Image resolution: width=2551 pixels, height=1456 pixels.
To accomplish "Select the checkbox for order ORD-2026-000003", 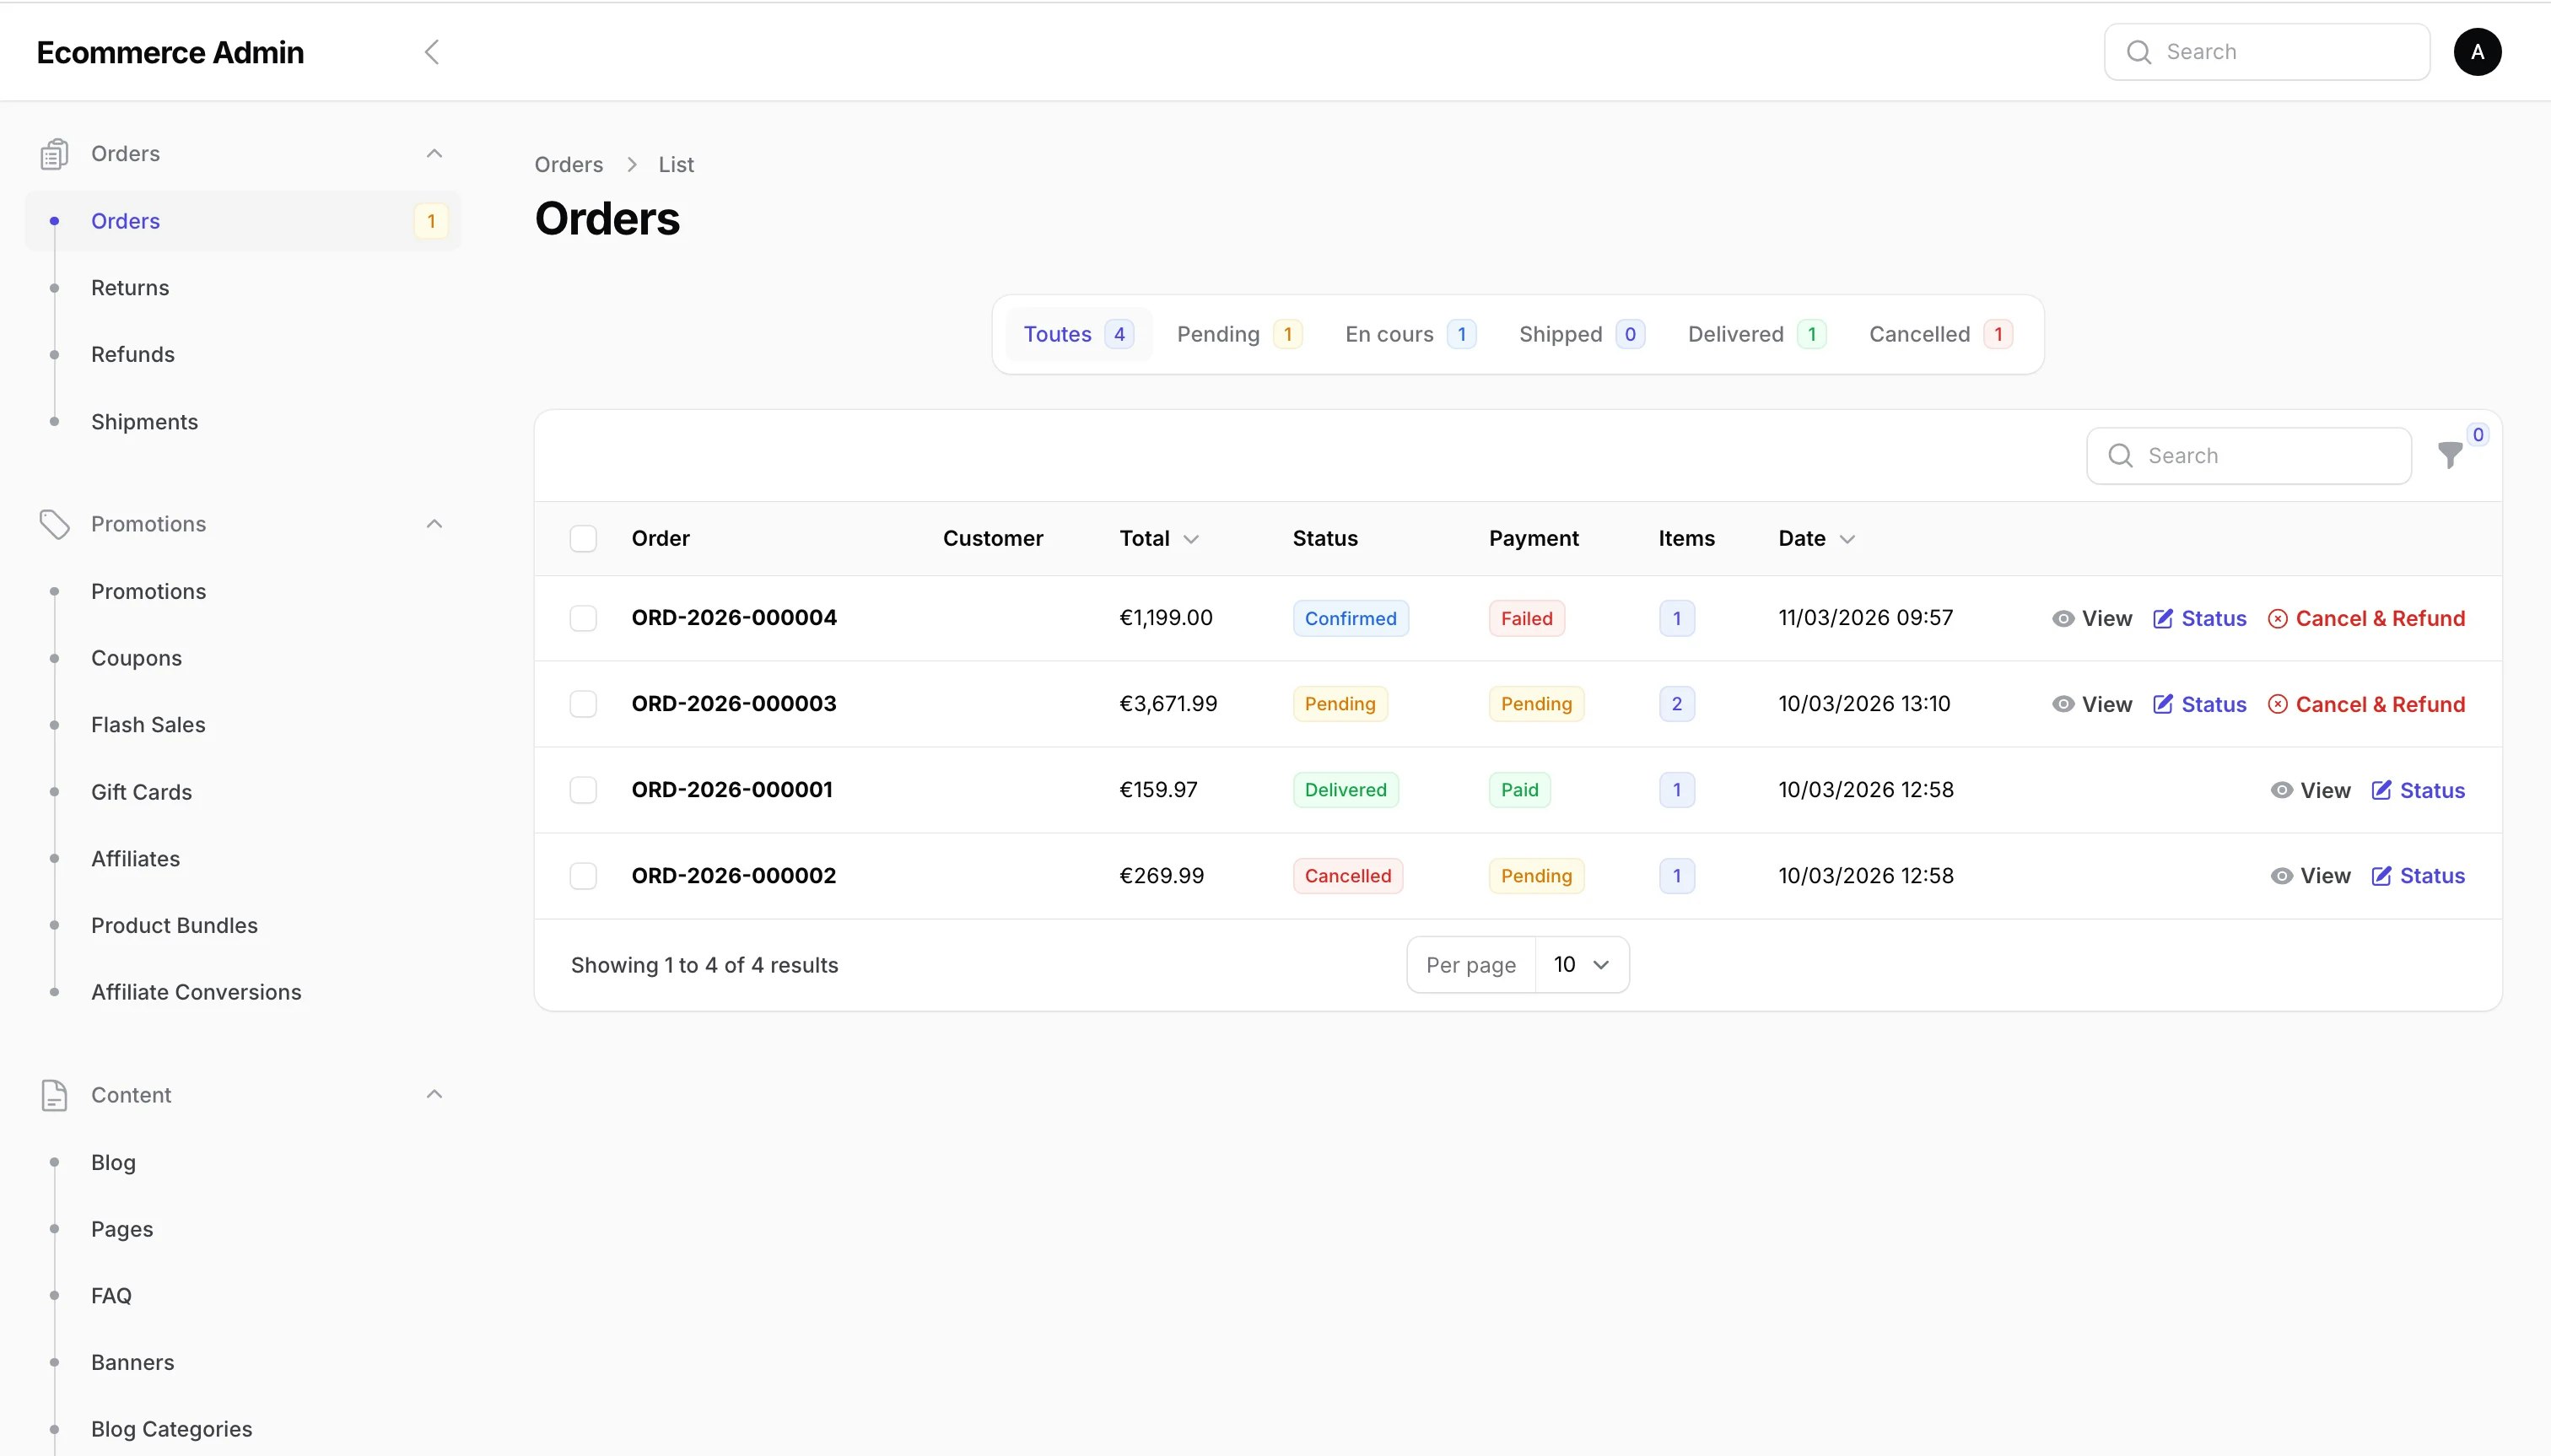I will (583, 705).
